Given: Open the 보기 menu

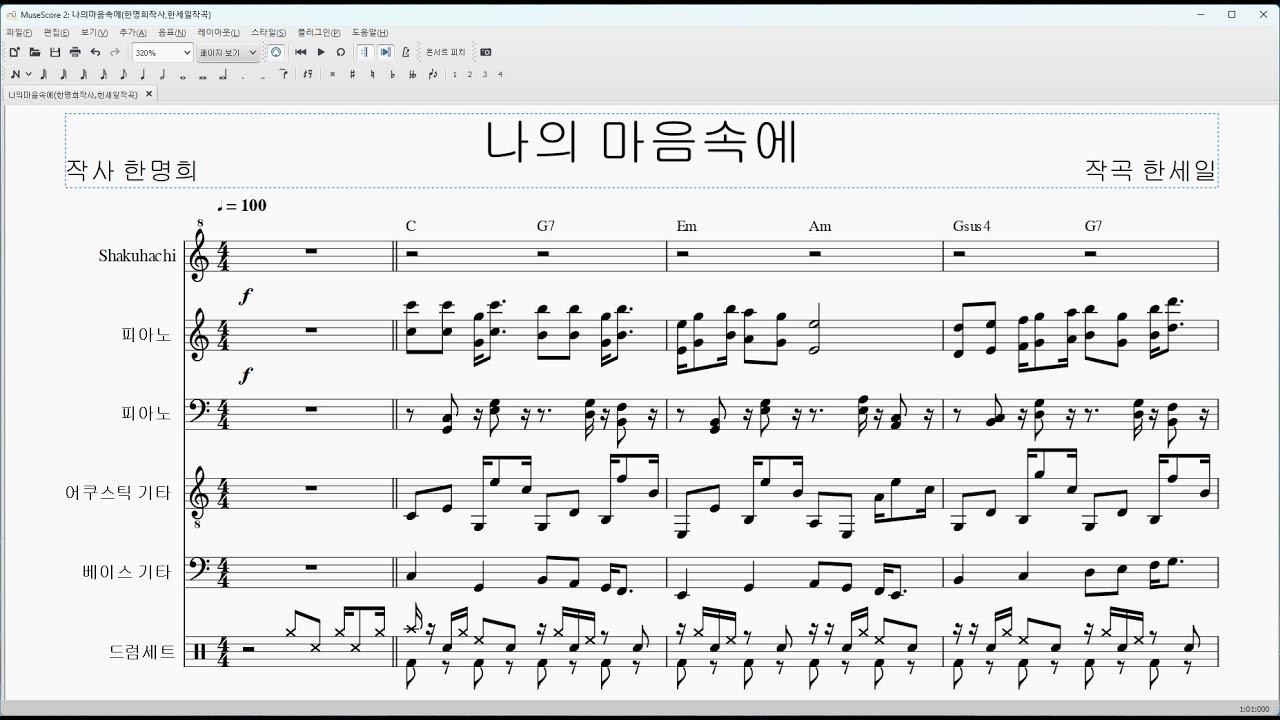Looking at the screenshot, I should [94, 33].
